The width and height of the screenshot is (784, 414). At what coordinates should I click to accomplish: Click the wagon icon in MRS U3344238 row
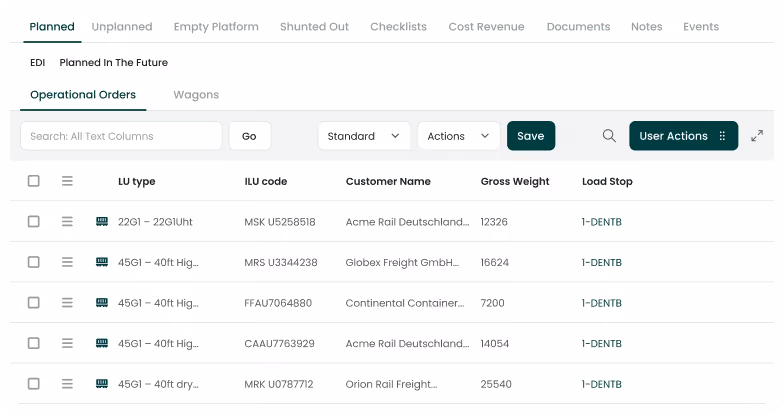tap(102, 262)
